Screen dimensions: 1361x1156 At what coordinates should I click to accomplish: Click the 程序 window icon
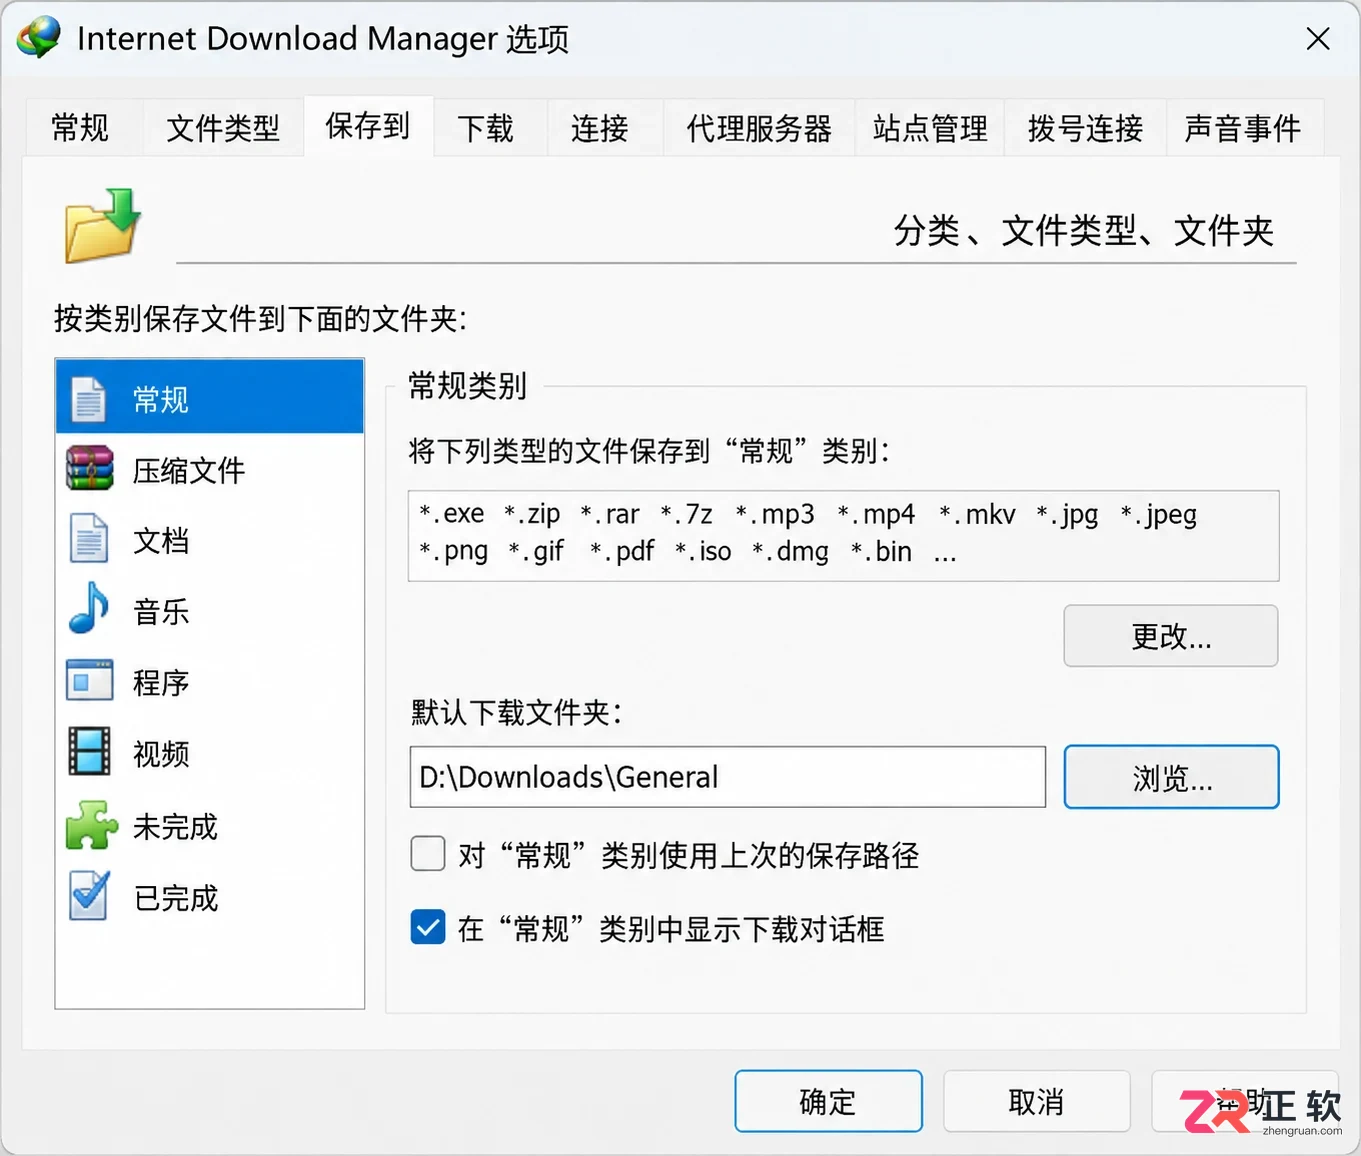coord(89,681)
